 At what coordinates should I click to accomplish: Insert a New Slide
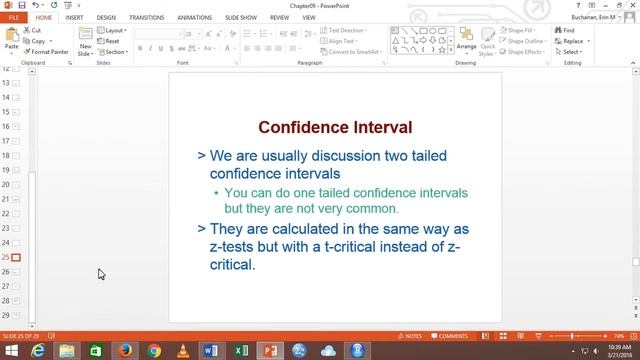85,42
